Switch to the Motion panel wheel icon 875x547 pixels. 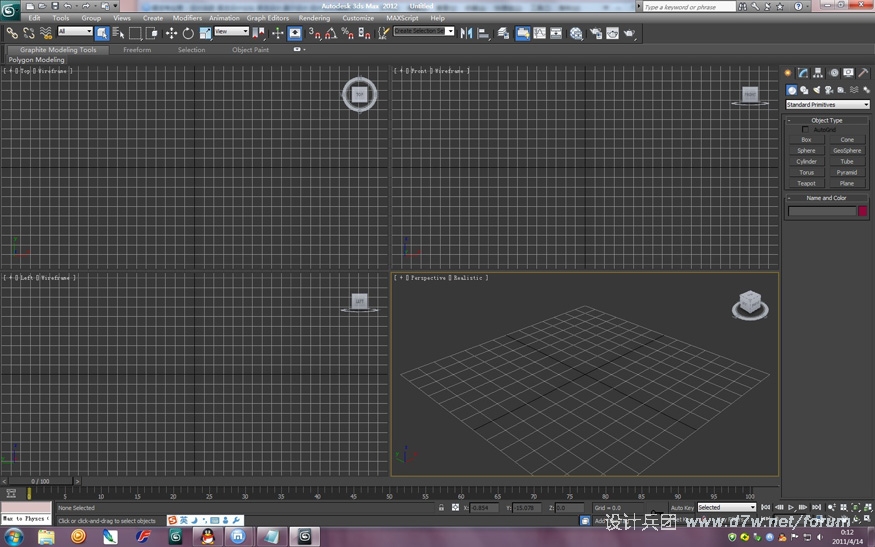point(834,73)
